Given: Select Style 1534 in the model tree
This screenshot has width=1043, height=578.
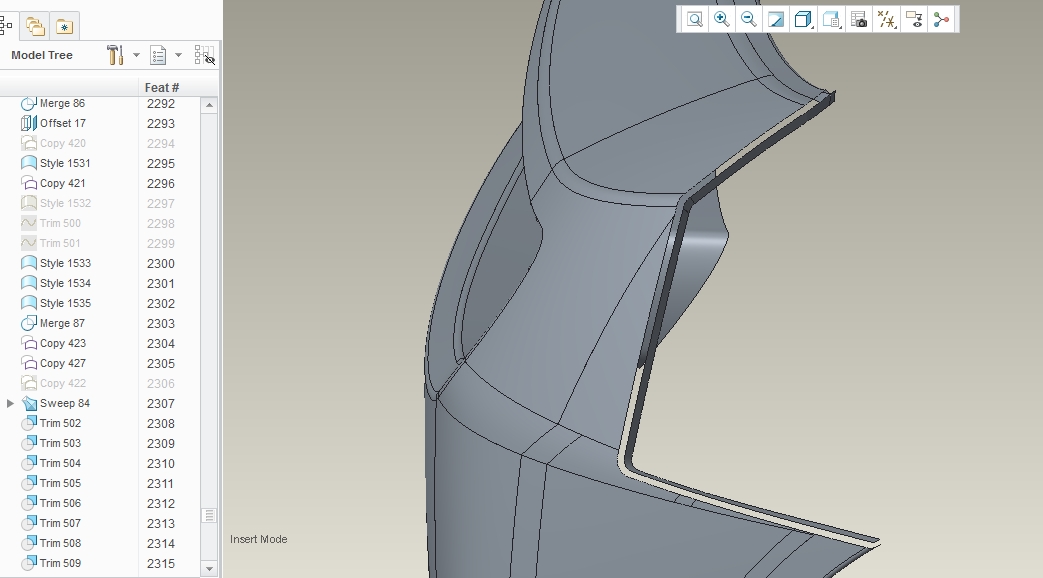Looking at the screenshot, I should [65, 283].
